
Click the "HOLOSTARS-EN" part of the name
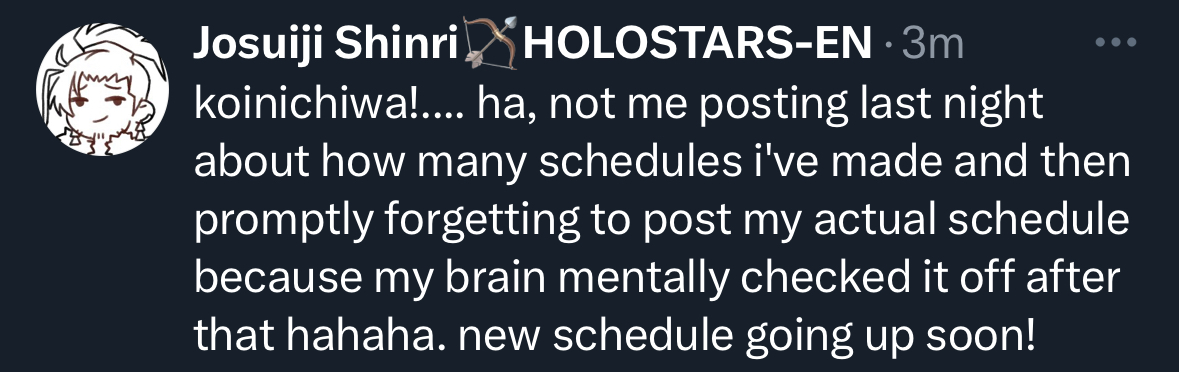tap(697, 44)
